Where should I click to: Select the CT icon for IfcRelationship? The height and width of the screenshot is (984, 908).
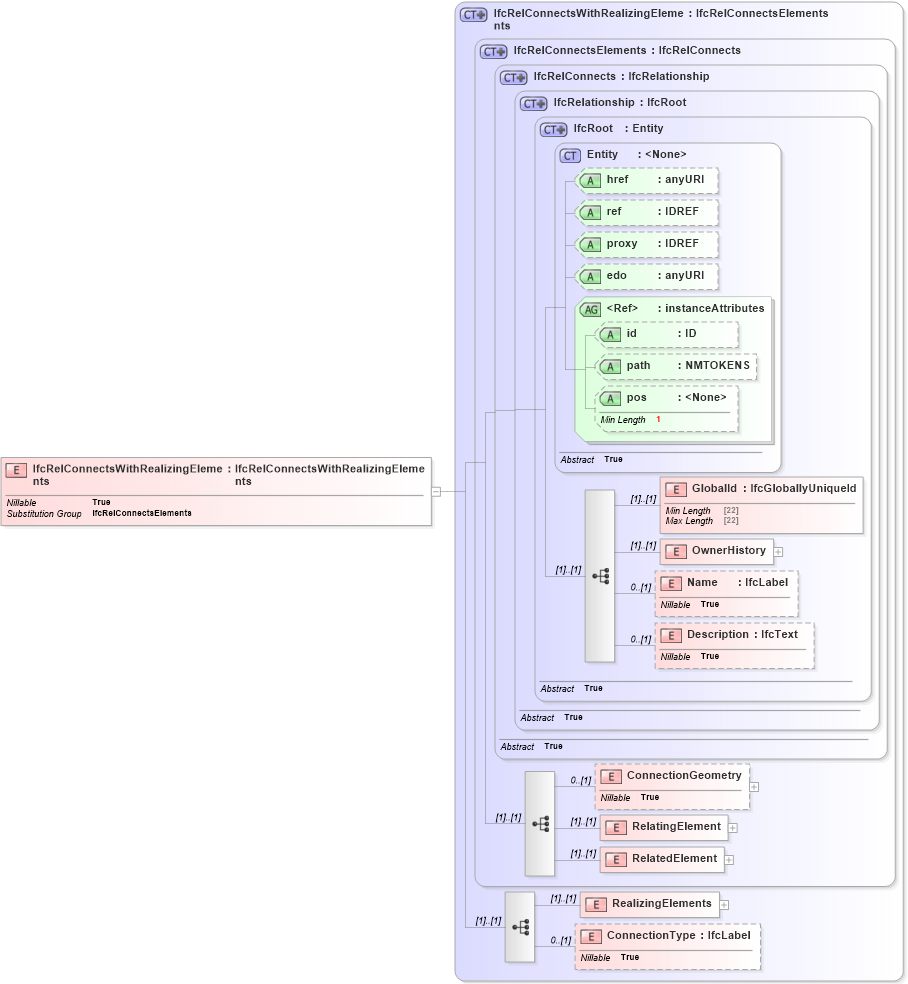[531, 102]
